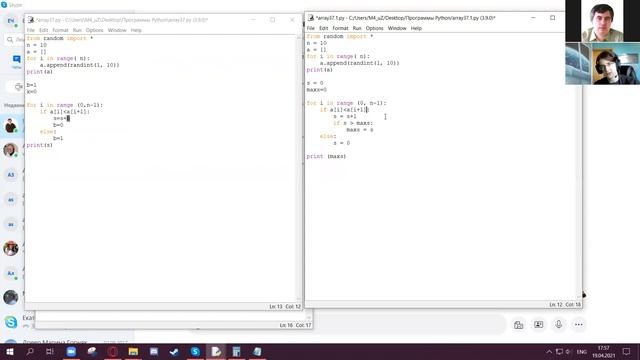Open Calculator from the taskbar
Screen dimensions: 640x360
pyautogui.click(x=236, y=351)
